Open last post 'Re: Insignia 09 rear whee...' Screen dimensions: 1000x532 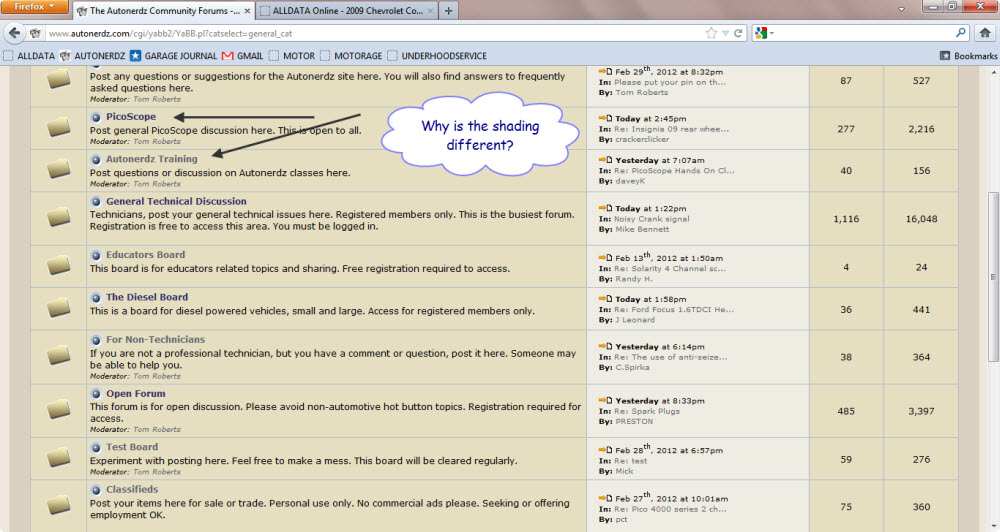tap(672, 129)
